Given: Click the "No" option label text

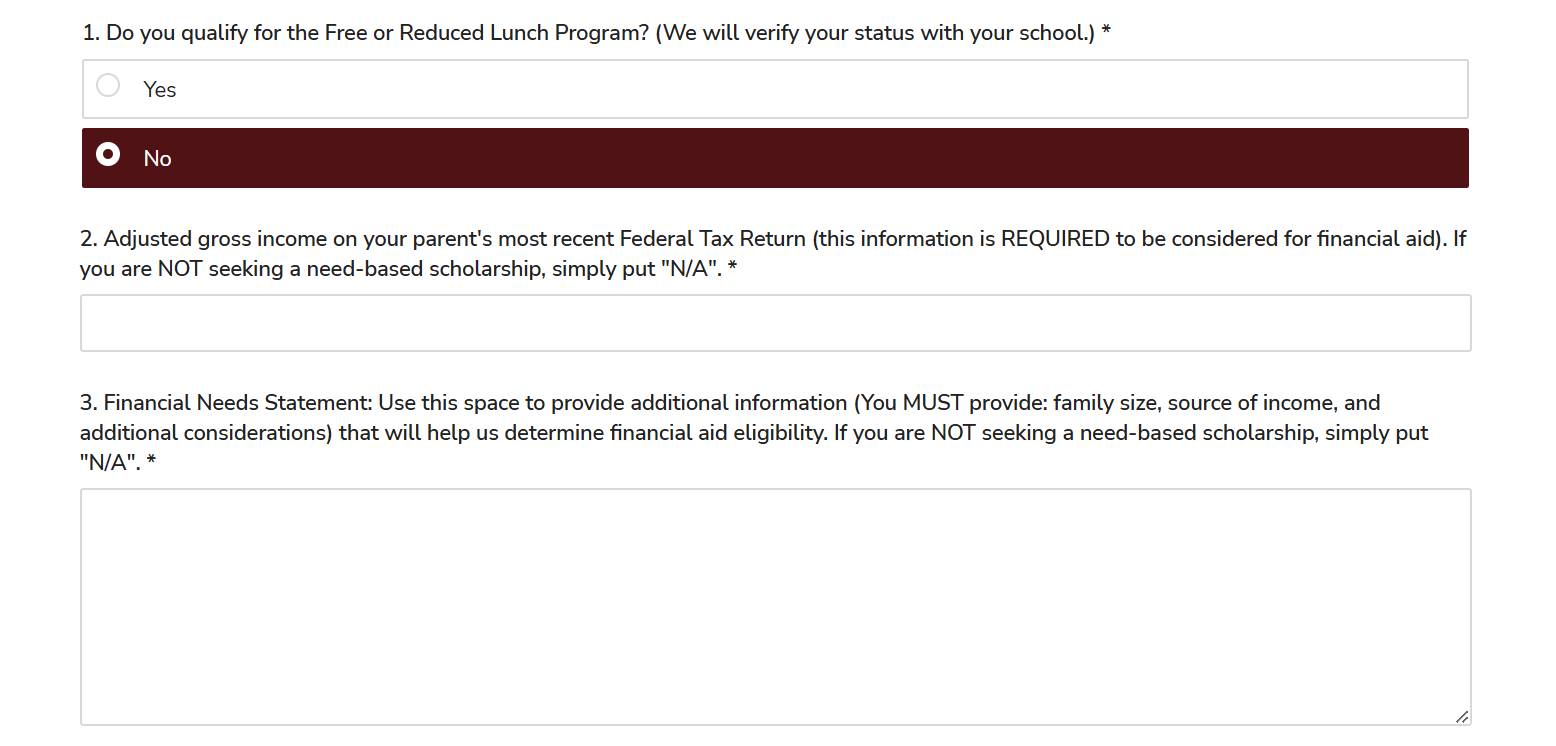Looking at the screenshot, I should pos(158,159).
